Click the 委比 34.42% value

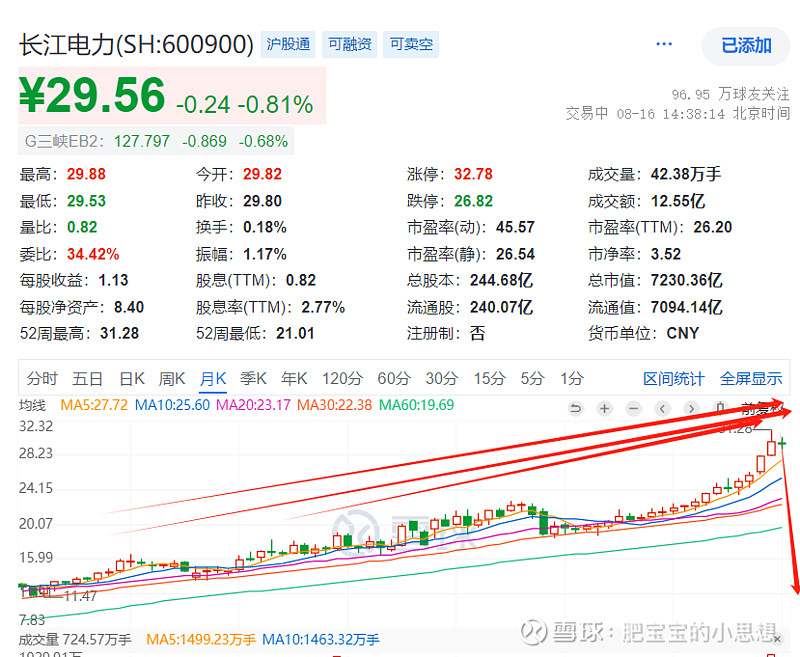93,254
